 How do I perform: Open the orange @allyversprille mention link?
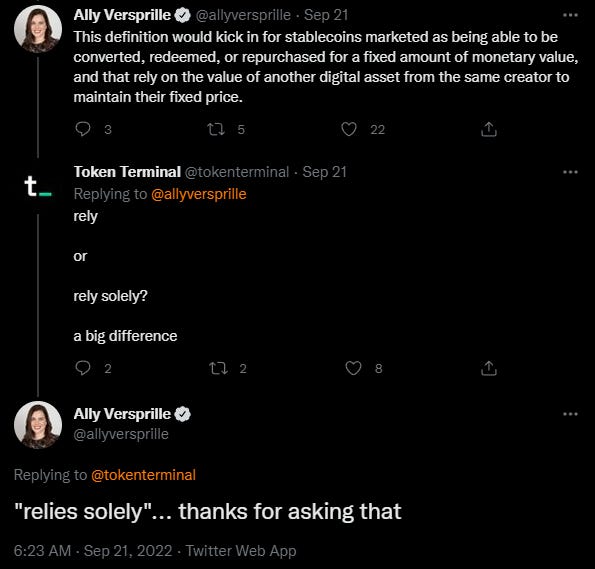199,194
